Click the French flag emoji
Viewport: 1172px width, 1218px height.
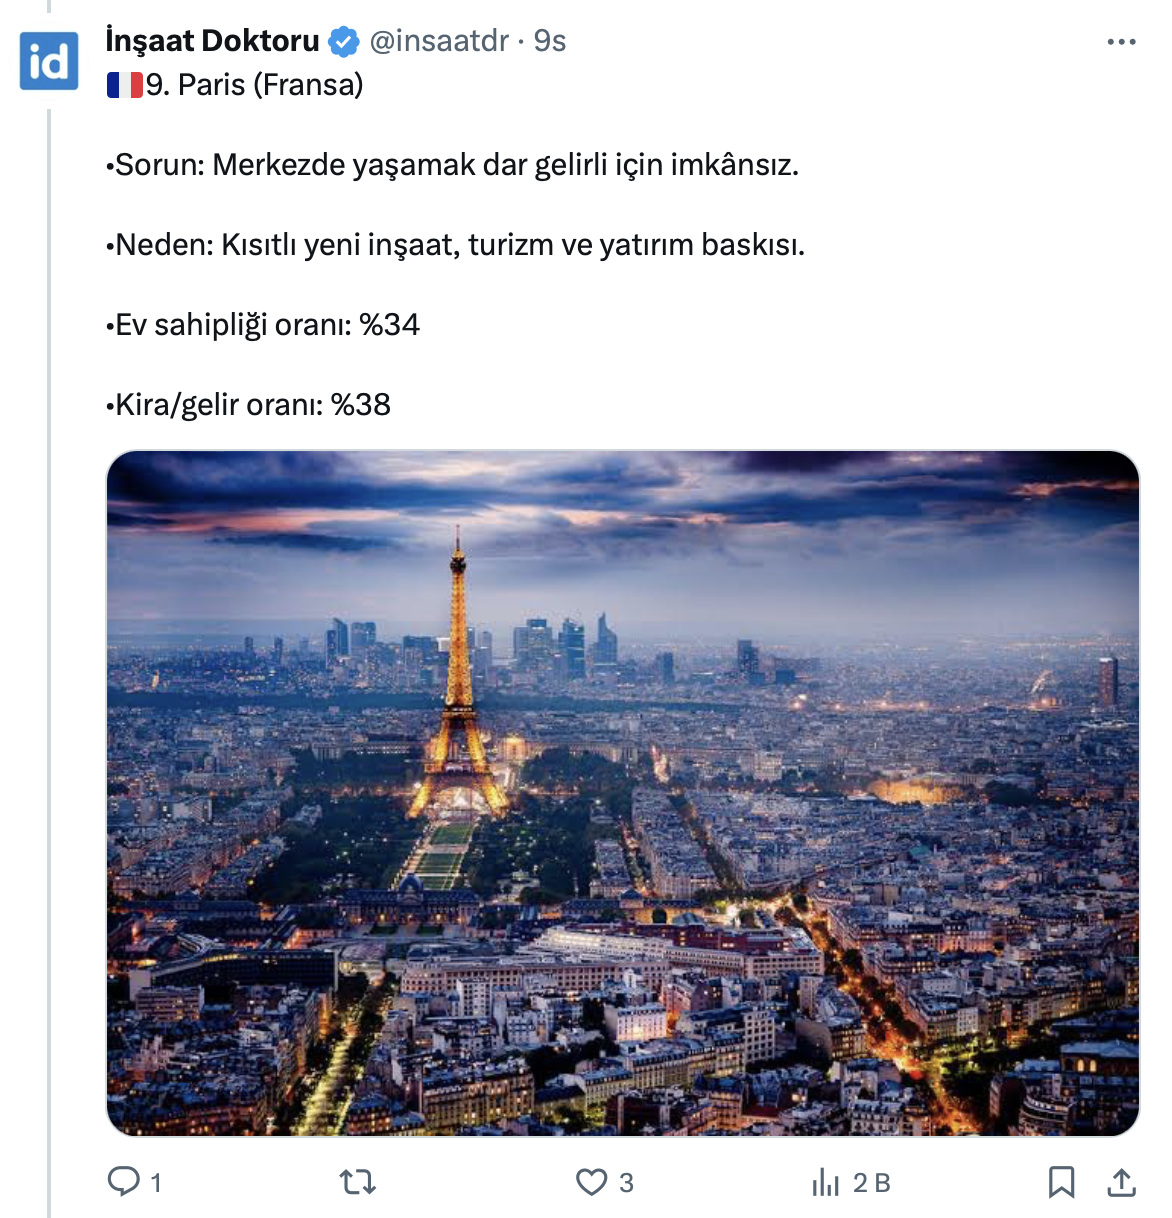click(125, 85)
